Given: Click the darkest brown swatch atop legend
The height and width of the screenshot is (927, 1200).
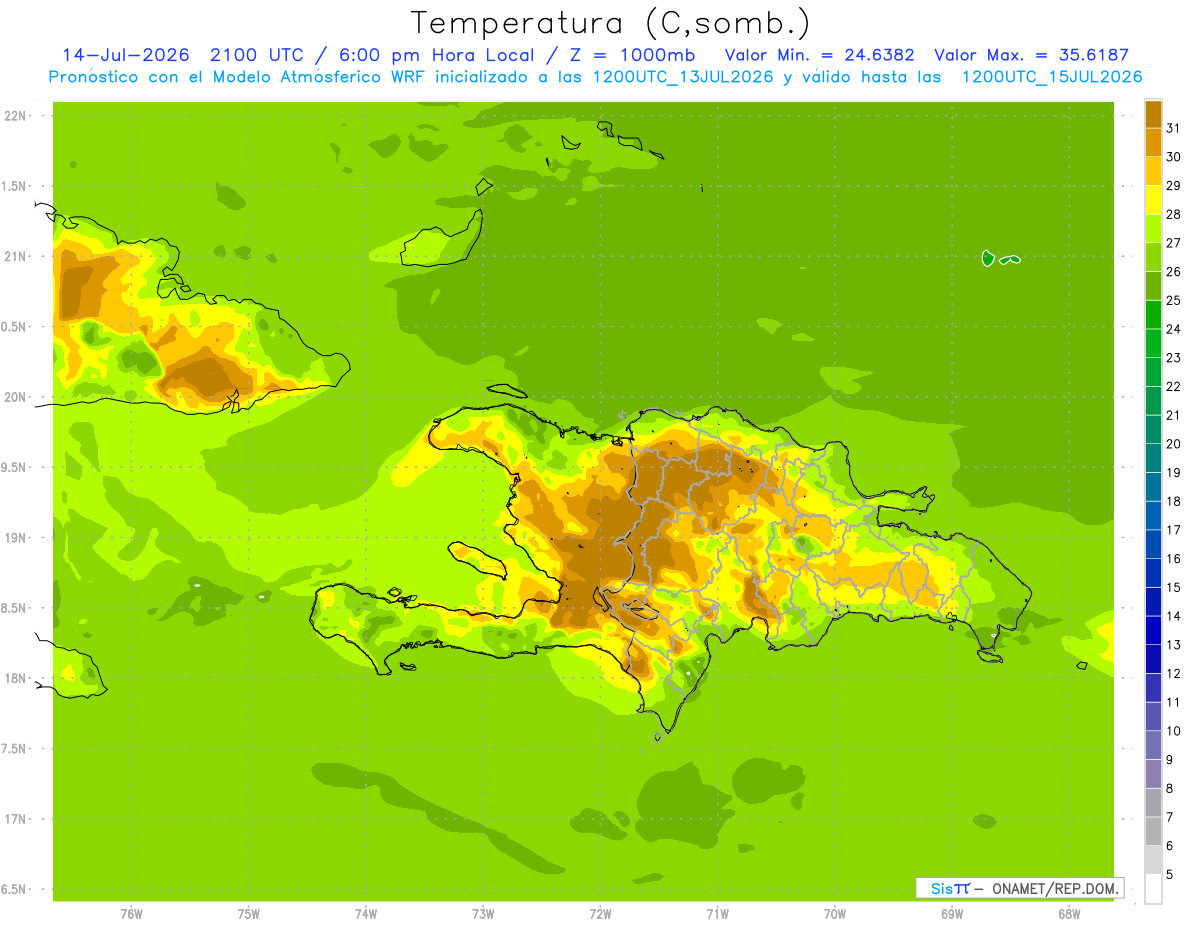Looking at the screenshot, I should pyautogui.click(x=1153, y=114).
